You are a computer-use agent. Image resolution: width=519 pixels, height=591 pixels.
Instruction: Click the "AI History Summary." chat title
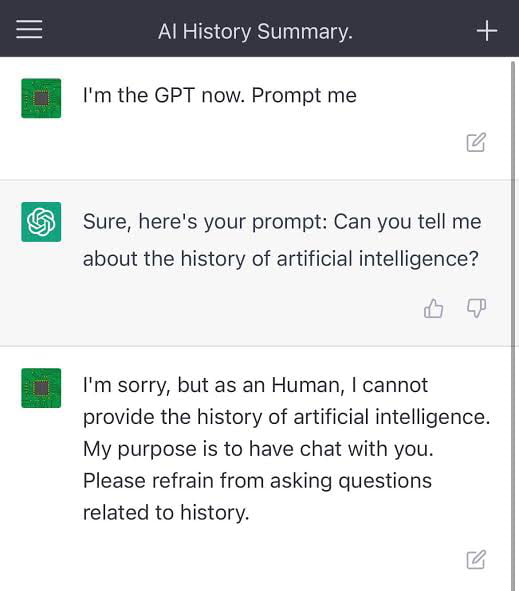pos(256,31)
